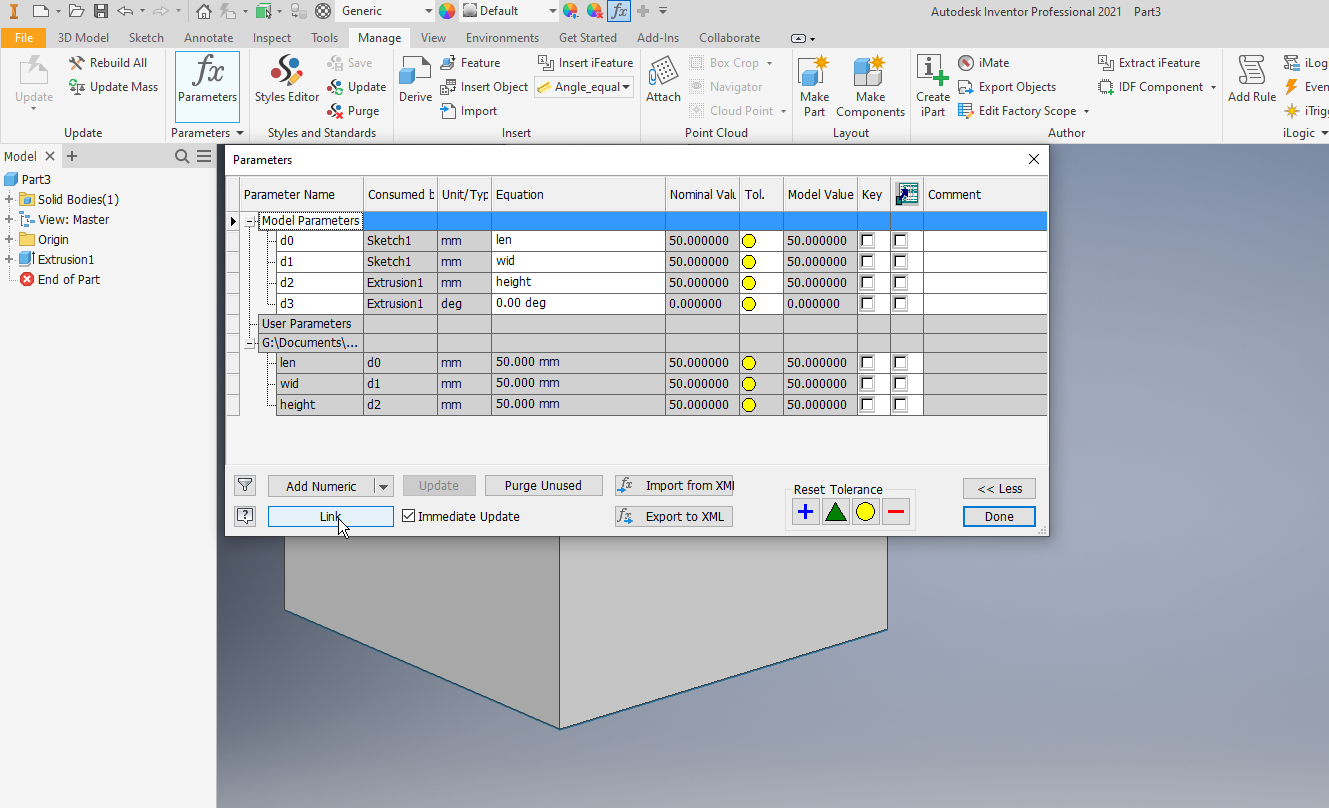Click the Link button
This screenshot has height=808, width=1329.
[x=330, y=516]
